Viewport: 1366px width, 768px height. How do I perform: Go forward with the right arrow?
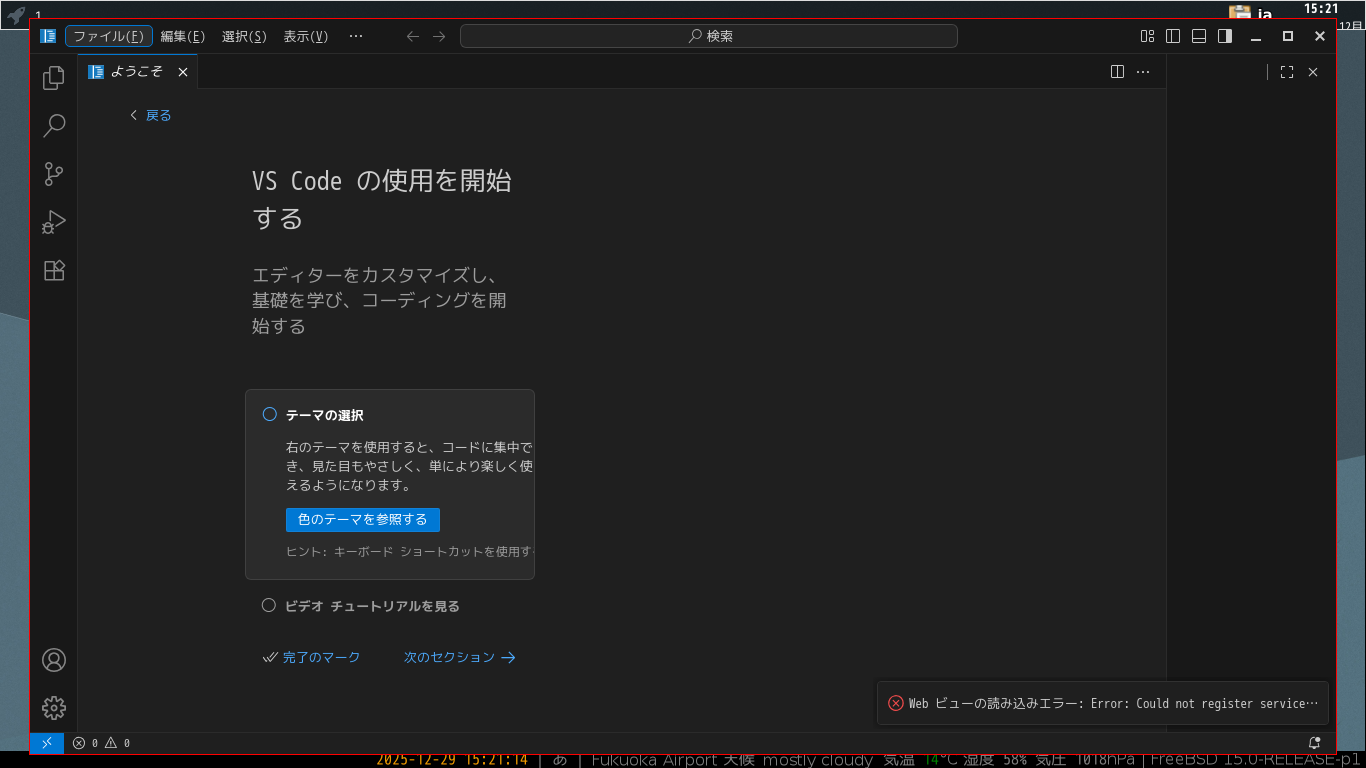point(439,36)
